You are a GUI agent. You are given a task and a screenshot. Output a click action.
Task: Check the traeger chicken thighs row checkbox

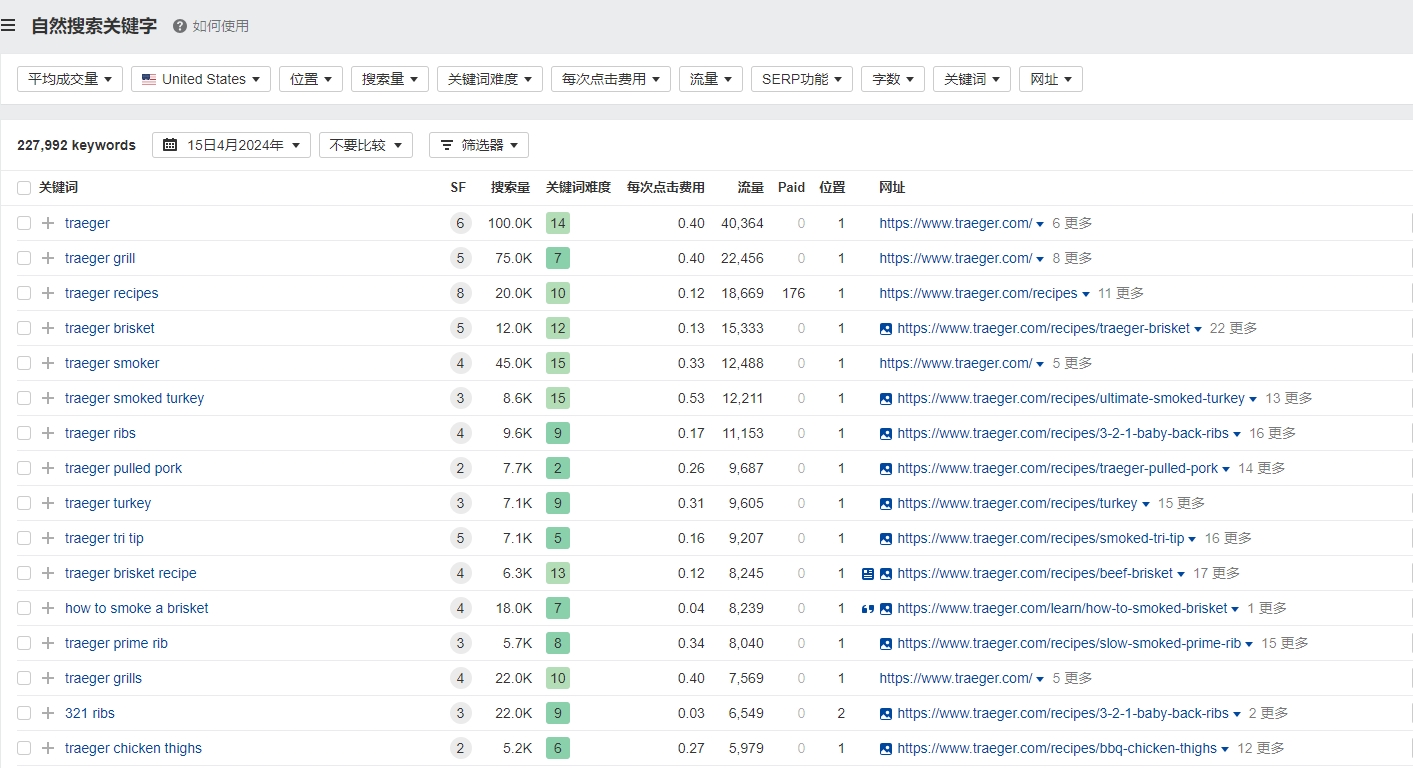[24, 748]
